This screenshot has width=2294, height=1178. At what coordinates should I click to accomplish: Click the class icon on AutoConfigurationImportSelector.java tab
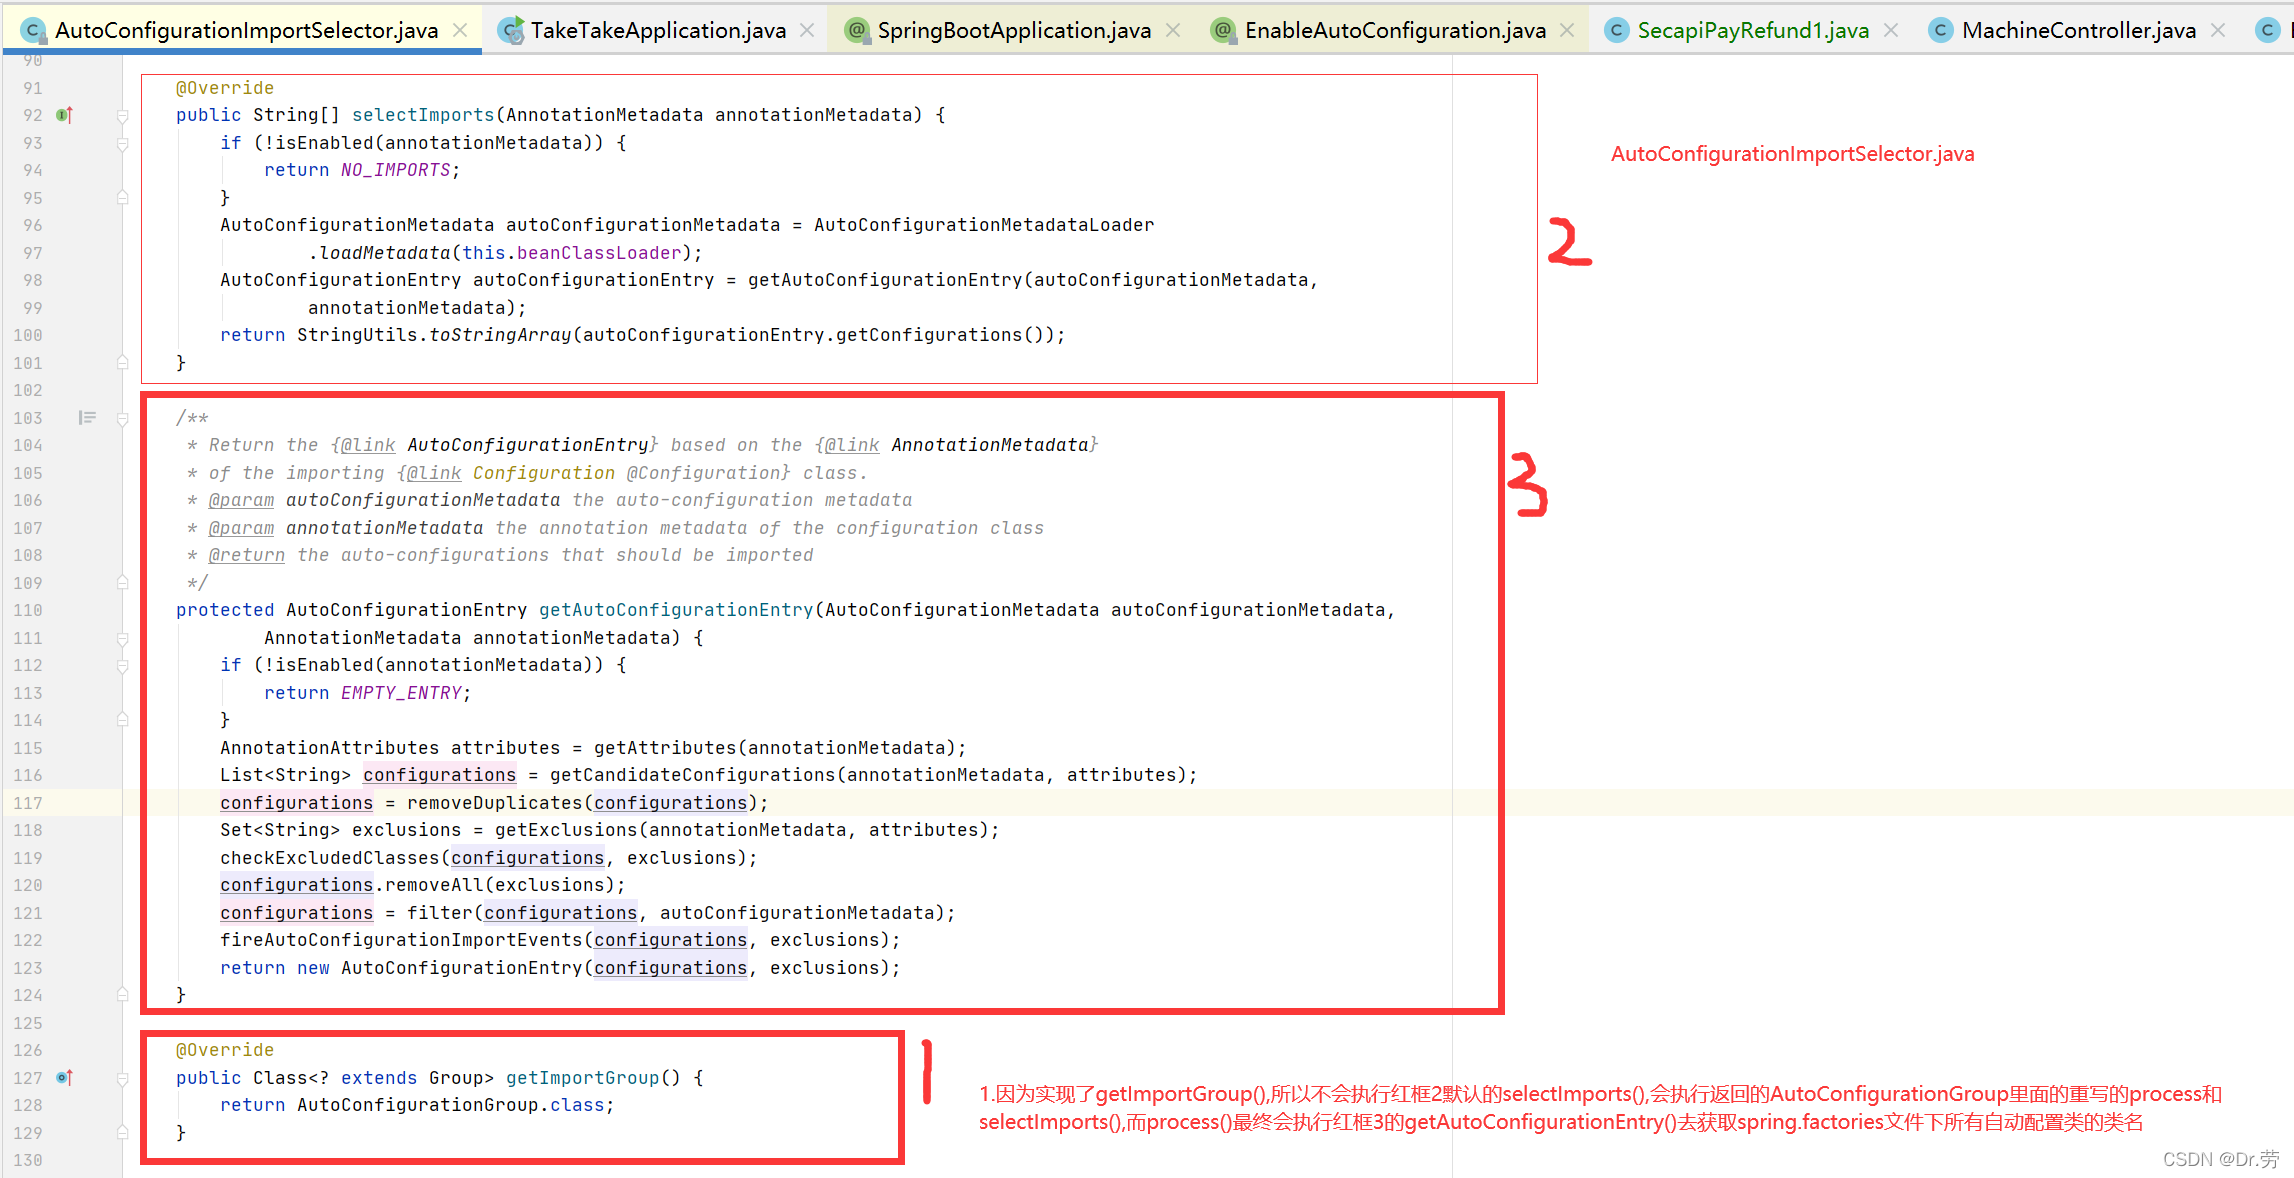pos(33,30)
